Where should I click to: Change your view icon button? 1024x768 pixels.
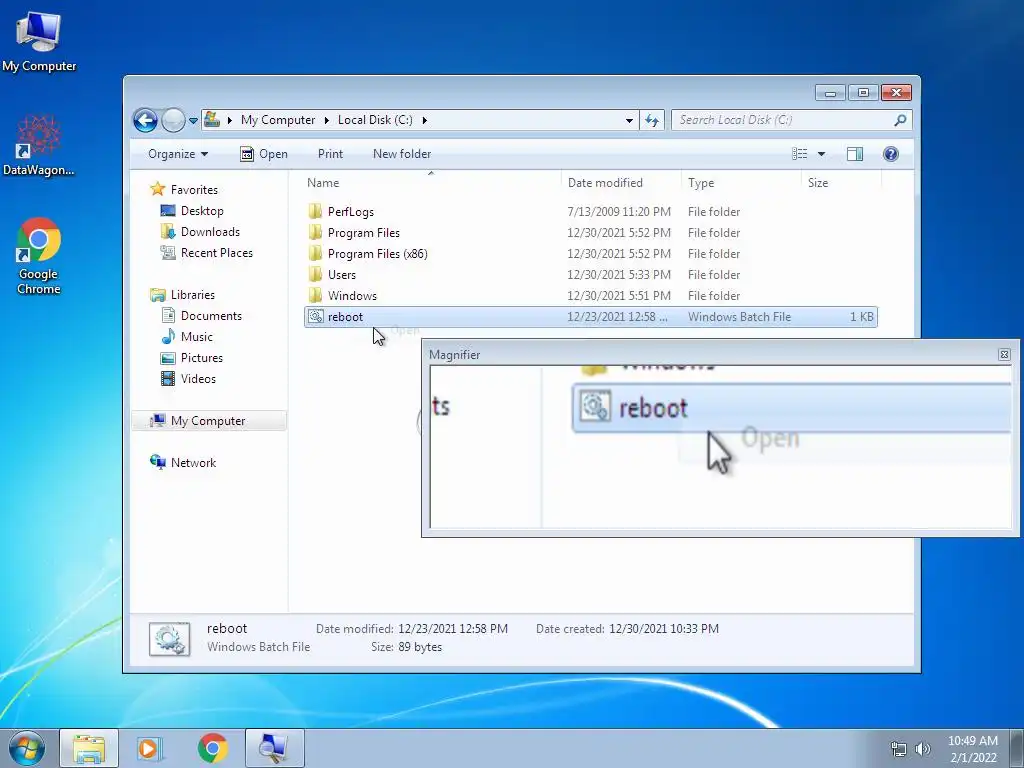[x=800, y=154]
